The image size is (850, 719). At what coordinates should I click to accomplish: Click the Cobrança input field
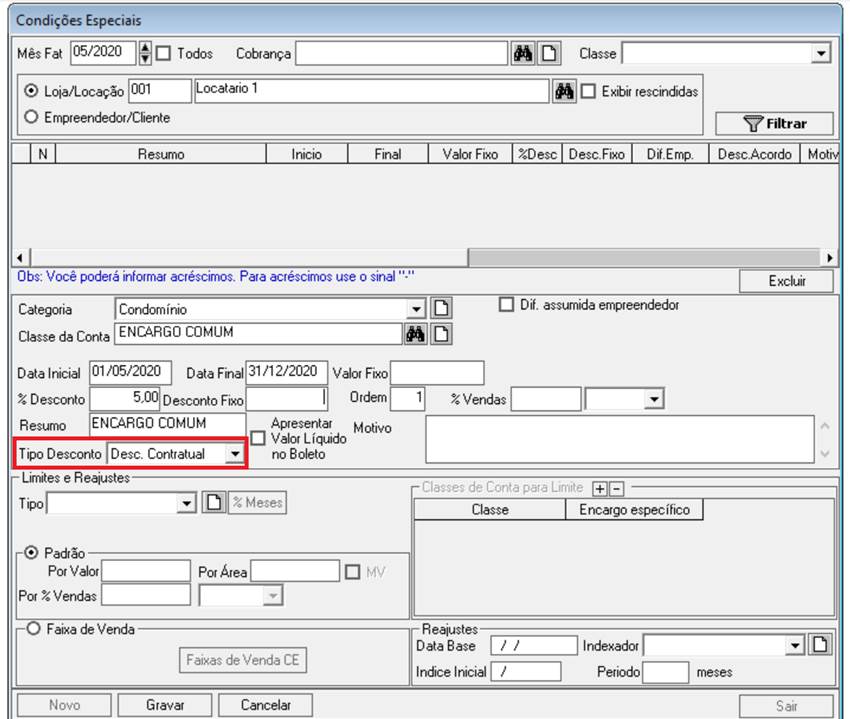[x=402, y=54]
